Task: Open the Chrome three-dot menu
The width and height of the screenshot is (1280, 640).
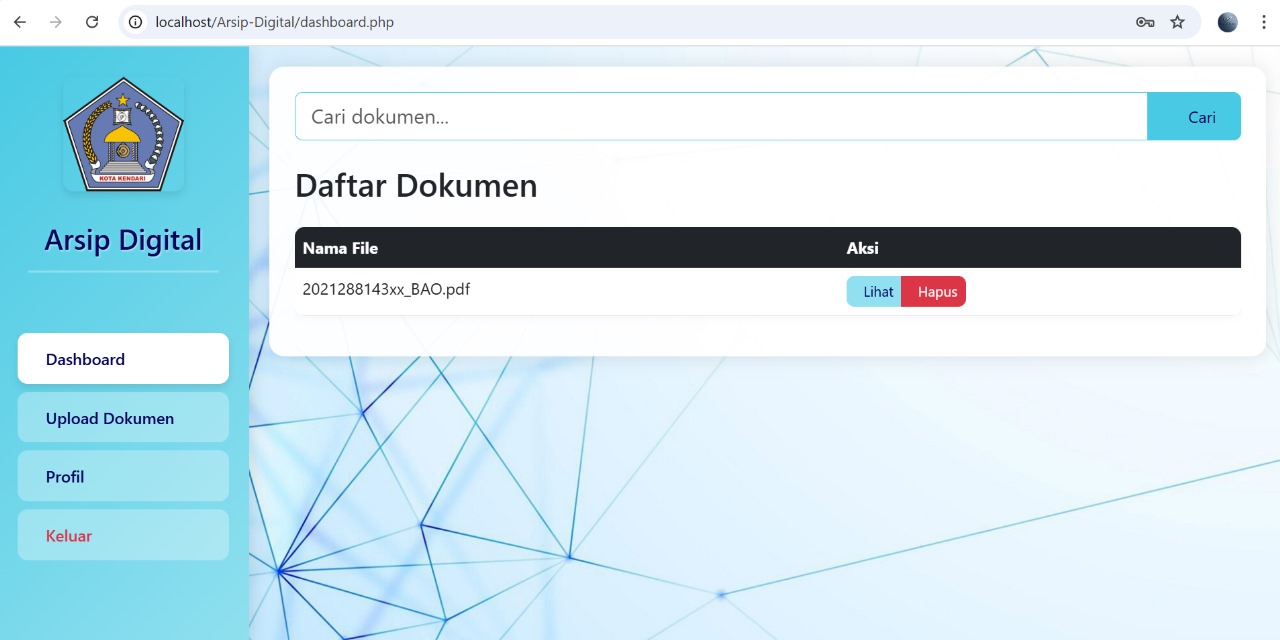Action: click(1264, 21)
